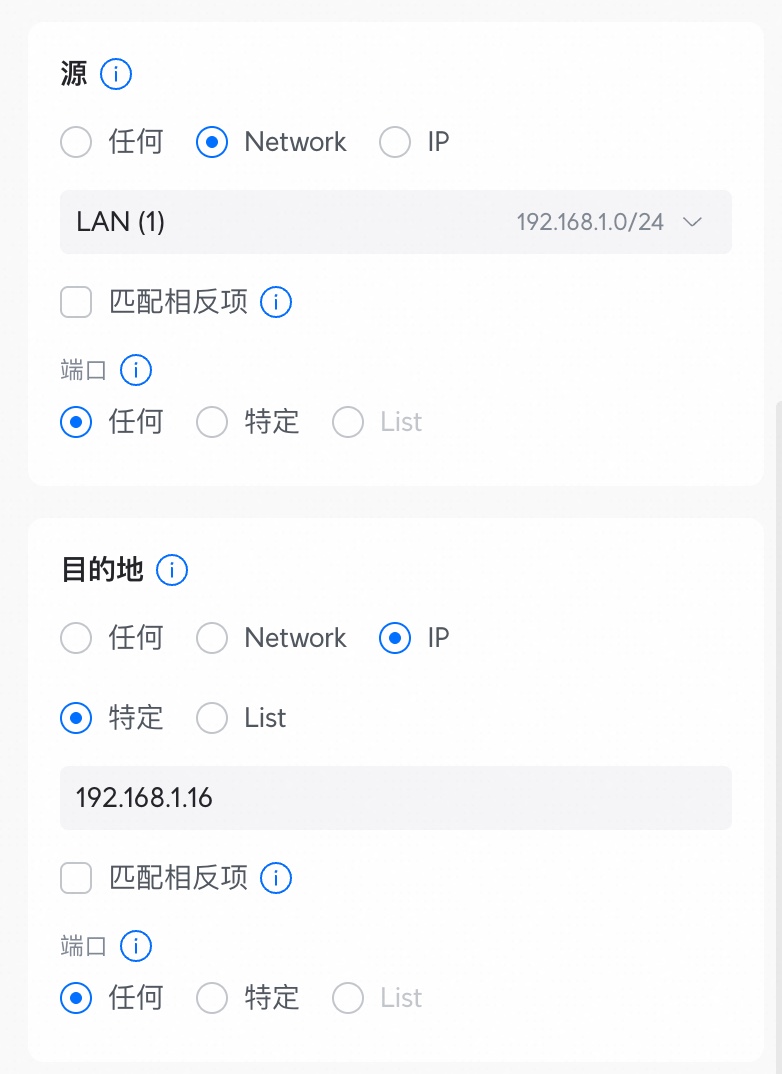Click info icon next to source 匹配相反项
782x1074 pixels.
point(276,302)
